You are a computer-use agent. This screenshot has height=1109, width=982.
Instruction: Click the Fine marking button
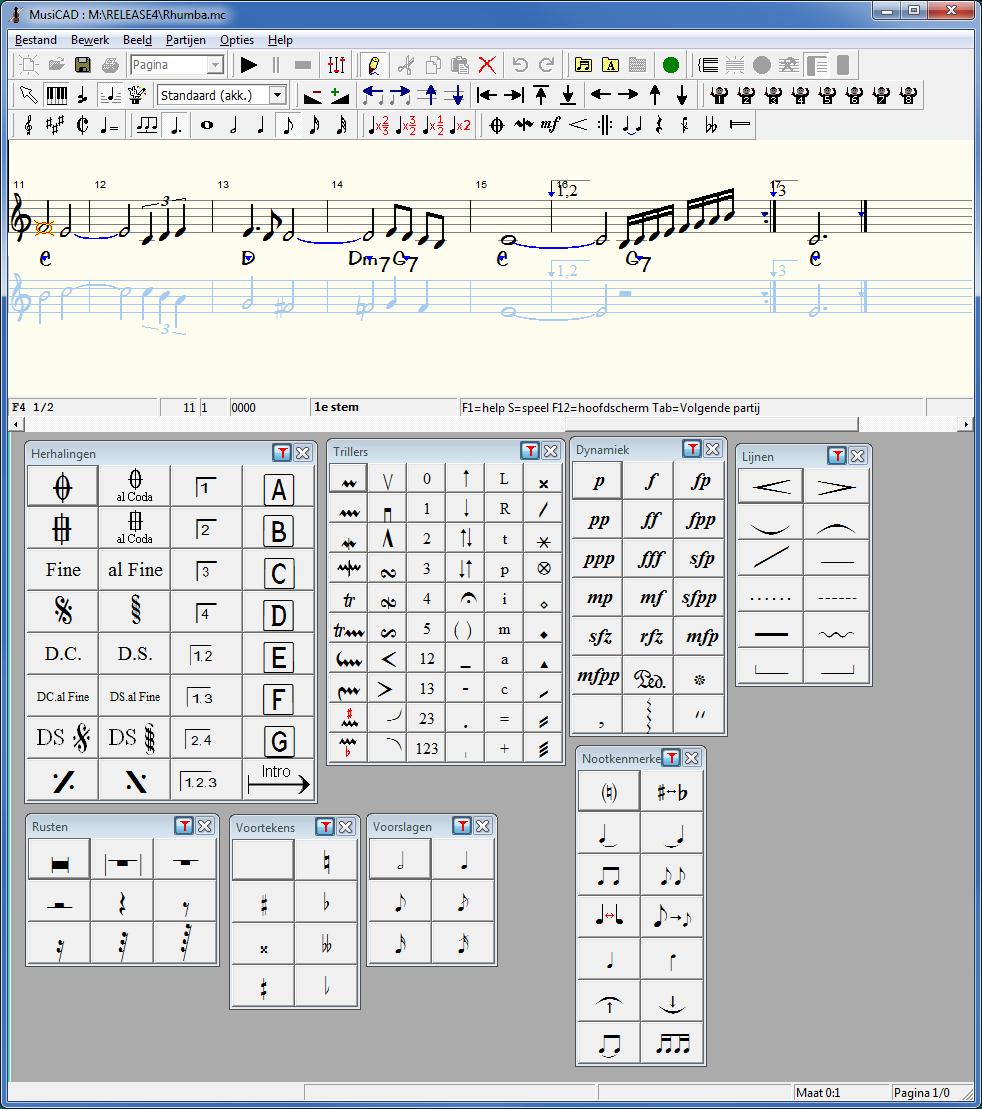62,570
